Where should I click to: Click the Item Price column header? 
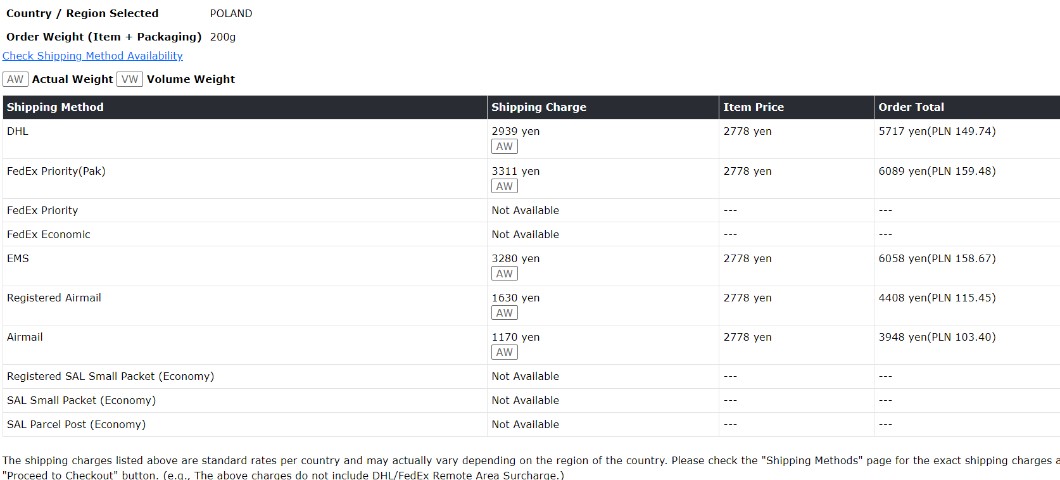click(753, 107)
